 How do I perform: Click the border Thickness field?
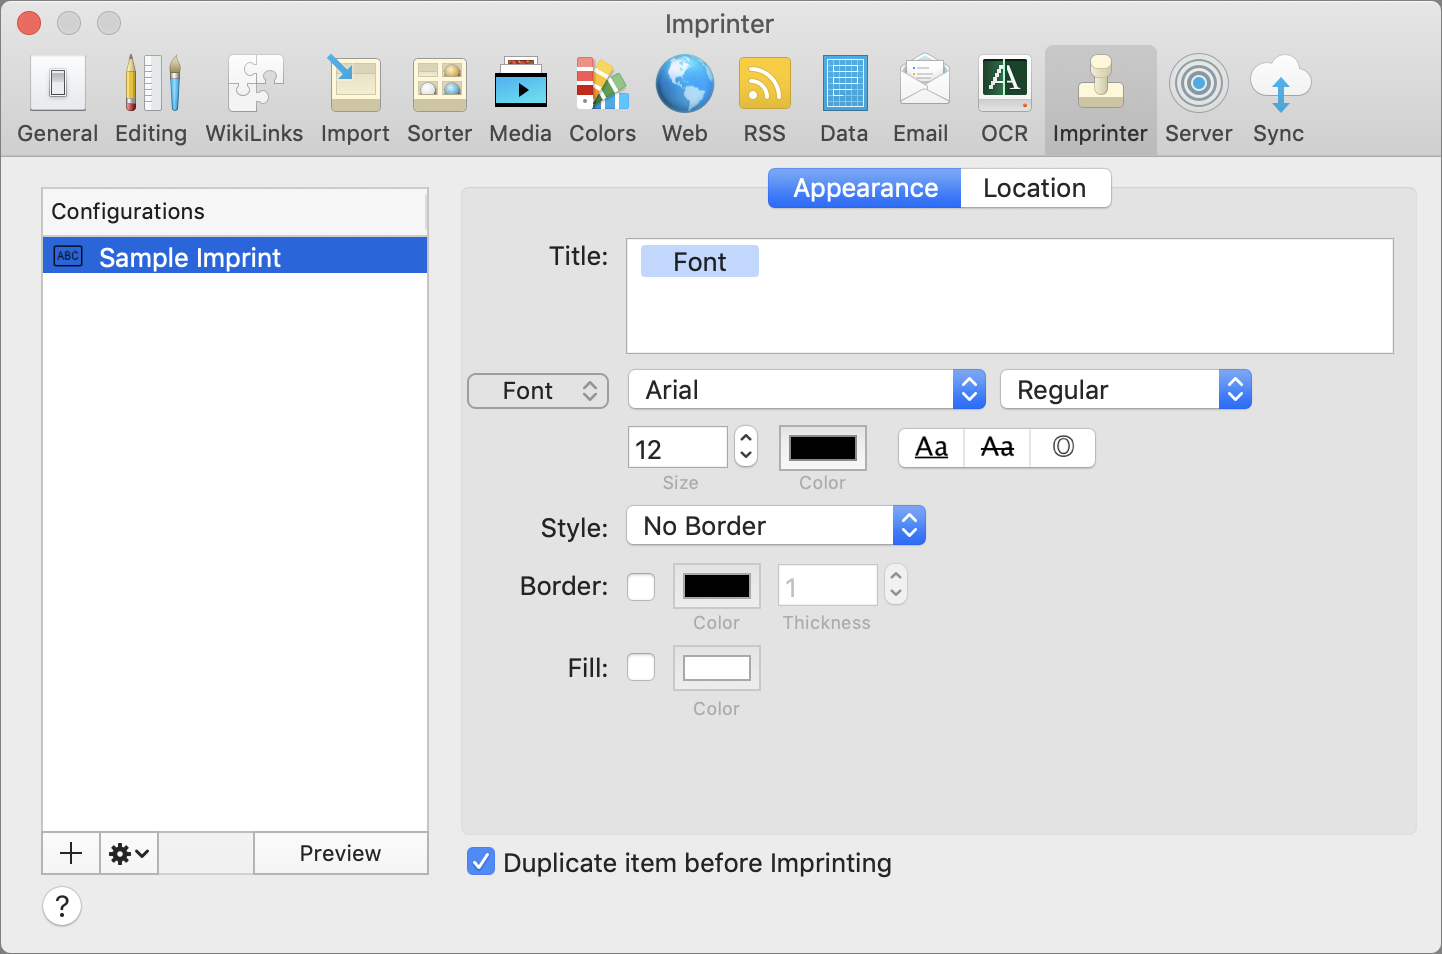[828, 585]
